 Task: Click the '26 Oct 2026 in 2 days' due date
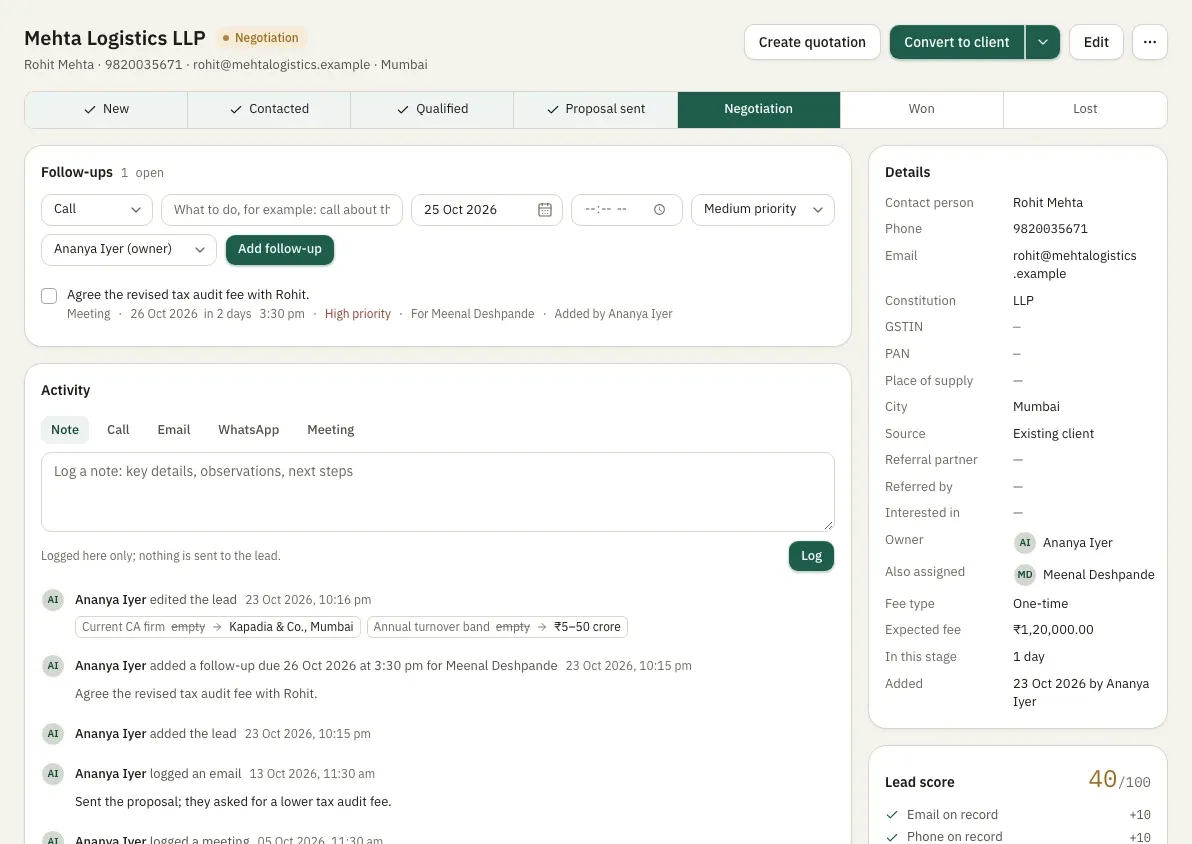pos(190,314)
